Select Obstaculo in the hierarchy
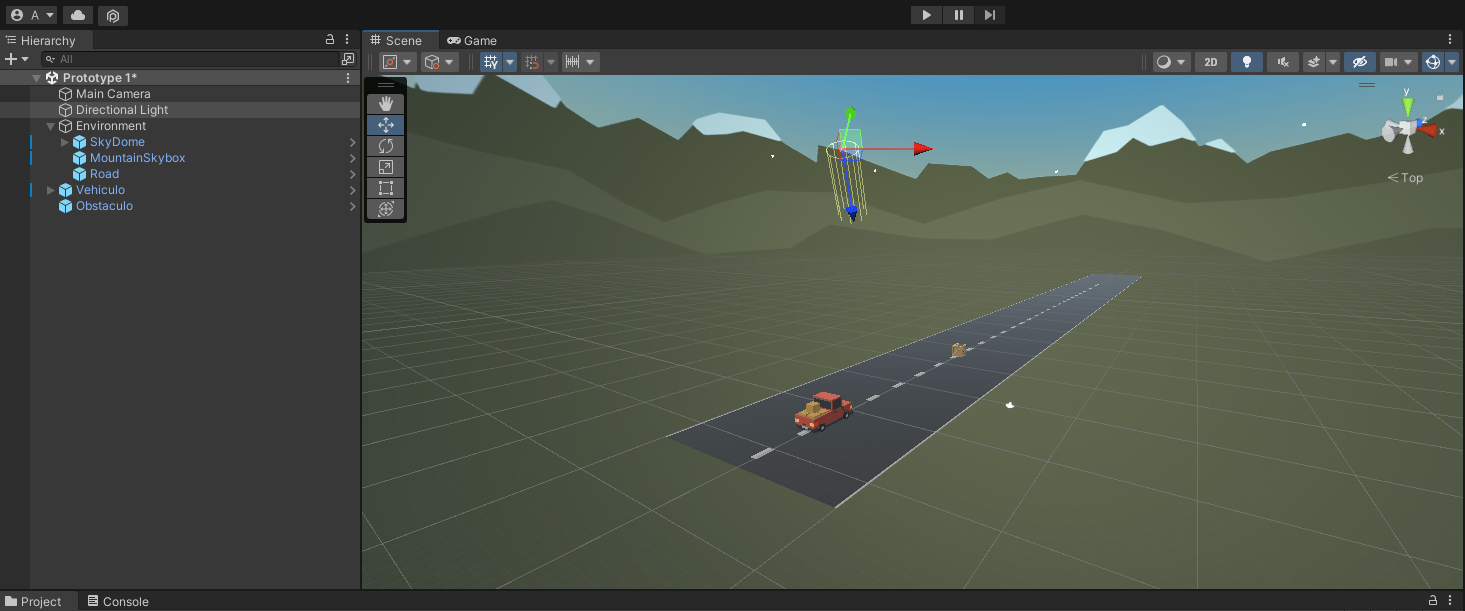This screenshot has height=611, width=1465. 104,206
